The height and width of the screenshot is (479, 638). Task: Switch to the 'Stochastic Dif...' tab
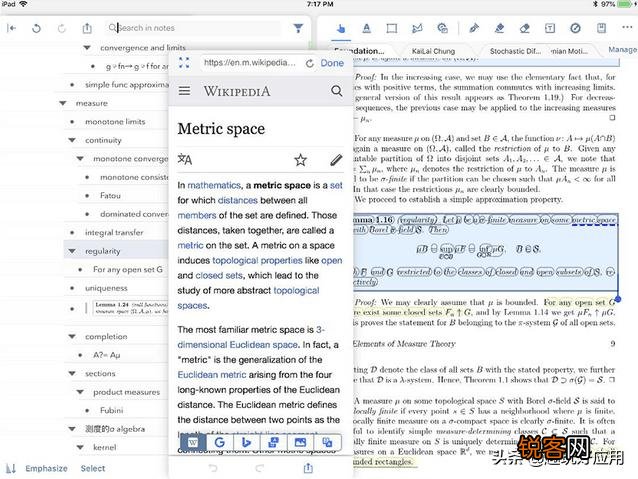515,51
